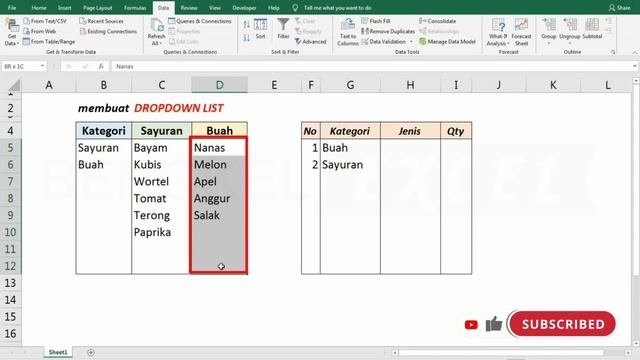
Task: Click the Share button
Action: point(620,8)
